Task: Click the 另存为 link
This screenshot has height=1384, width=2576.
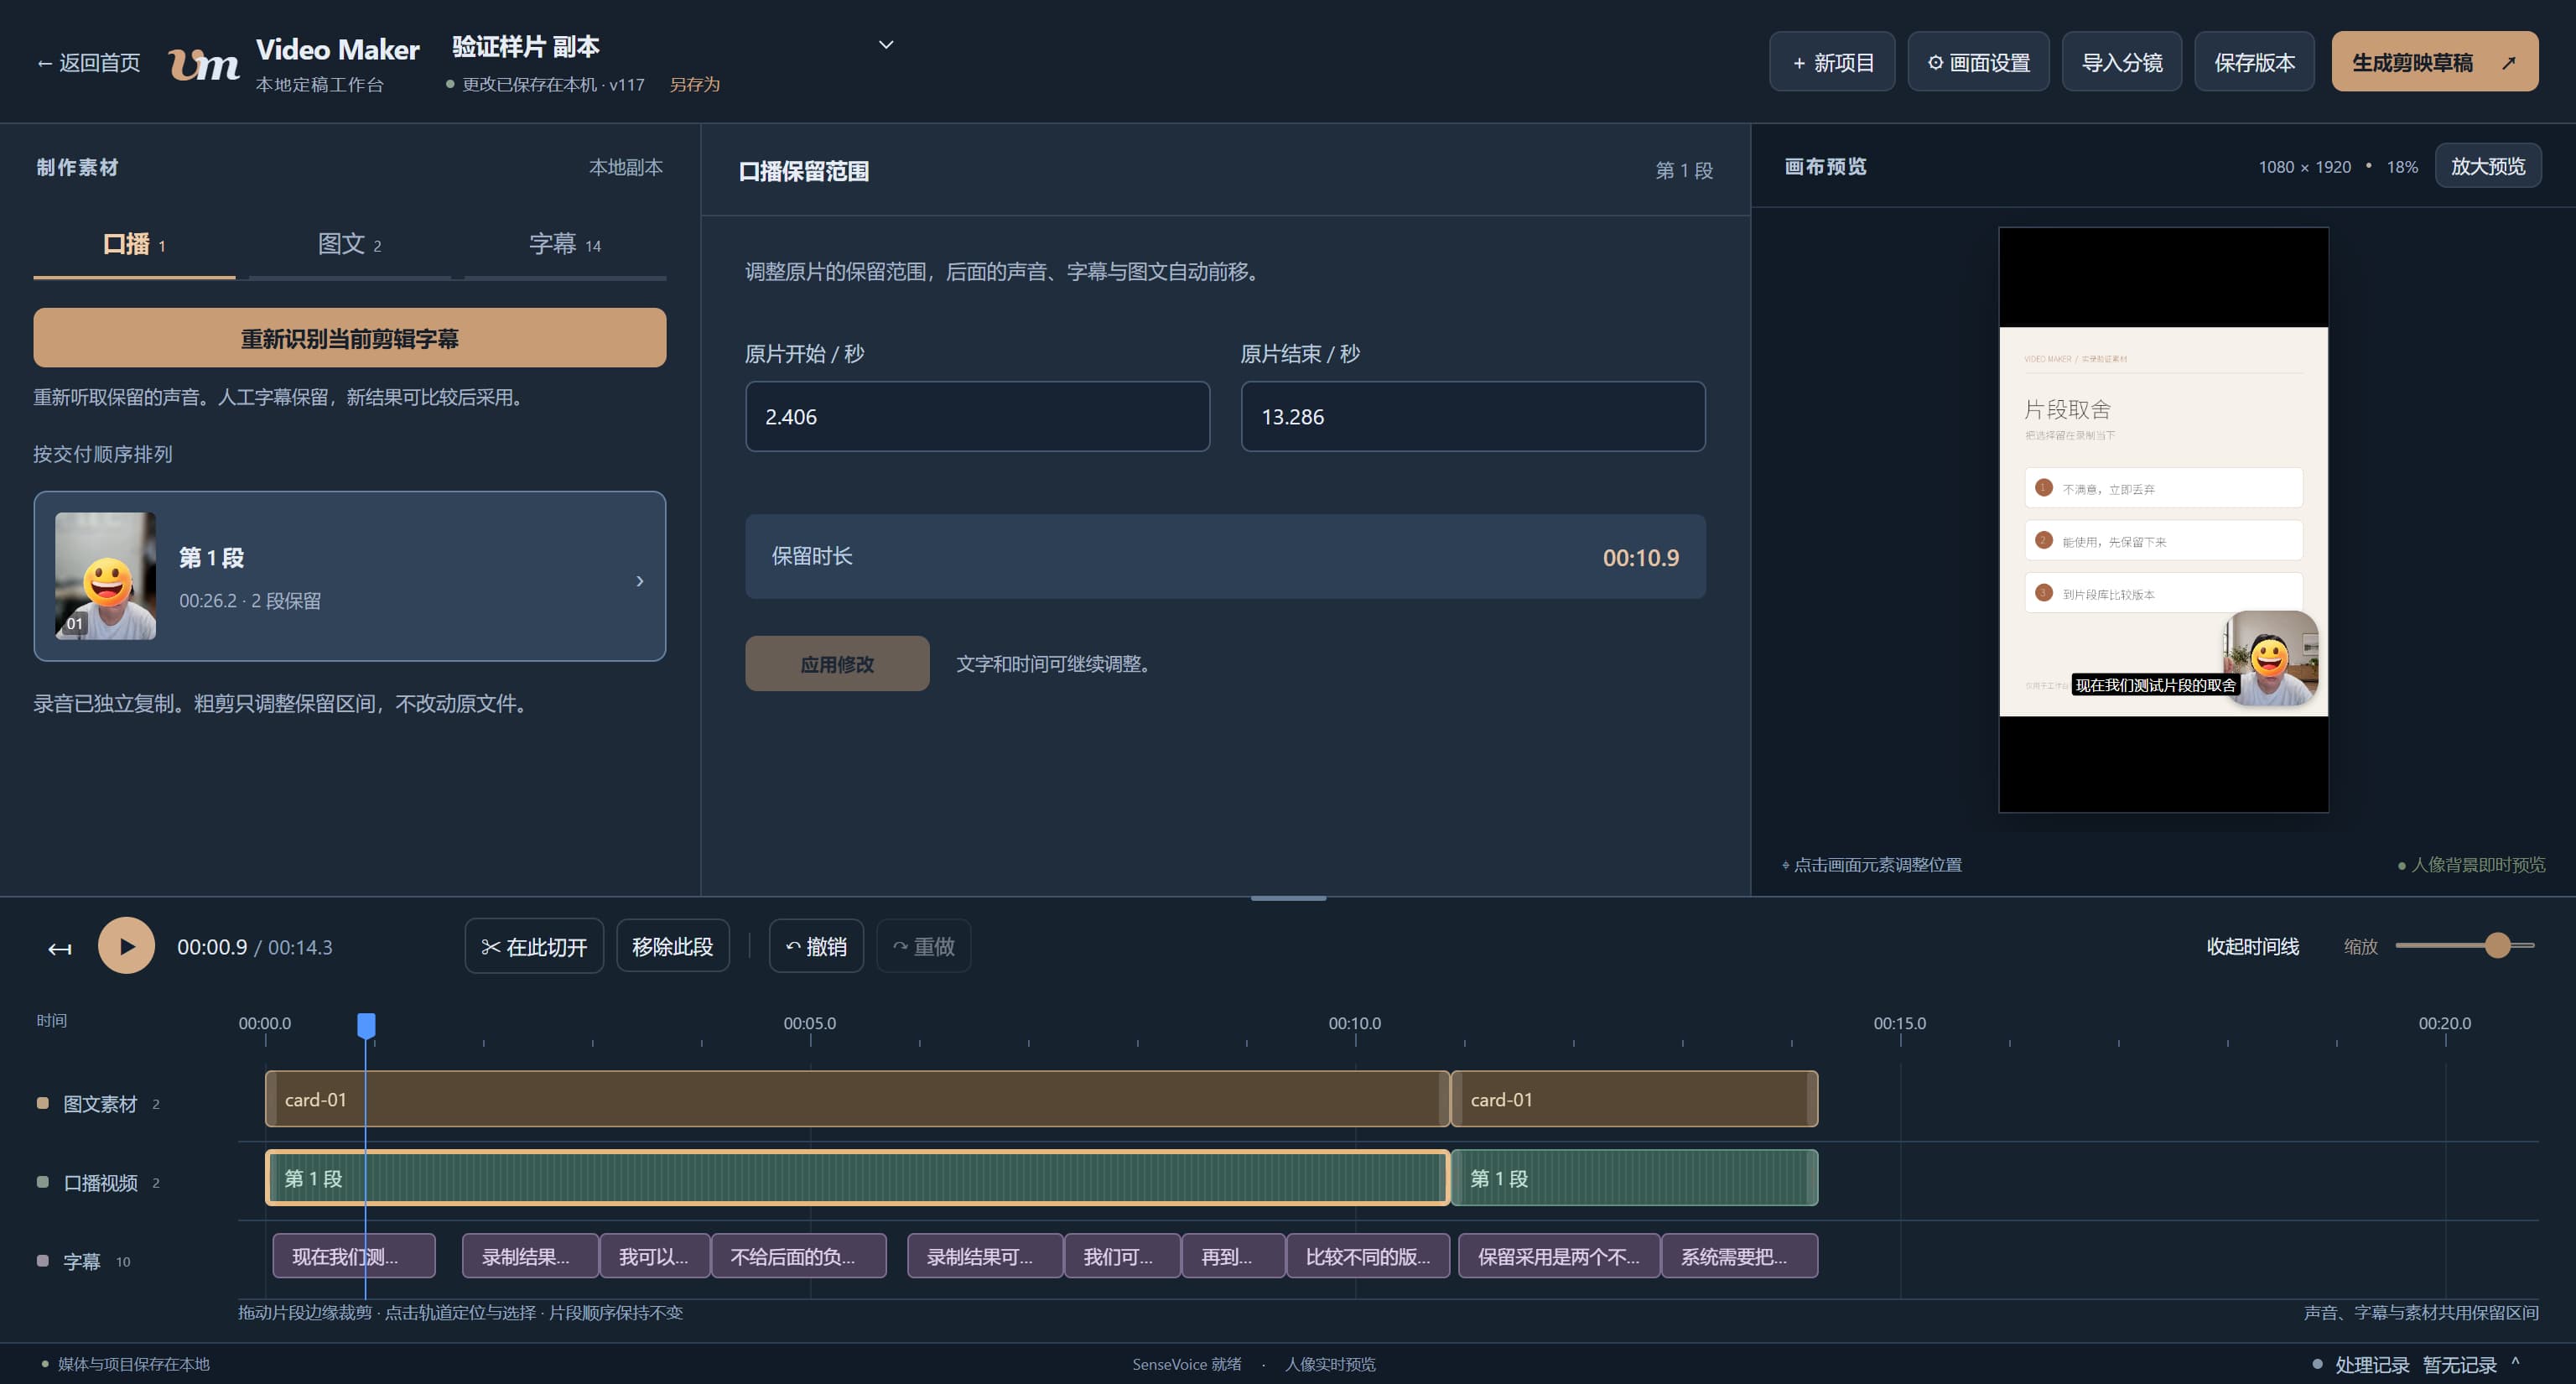Action: point(694,85)
